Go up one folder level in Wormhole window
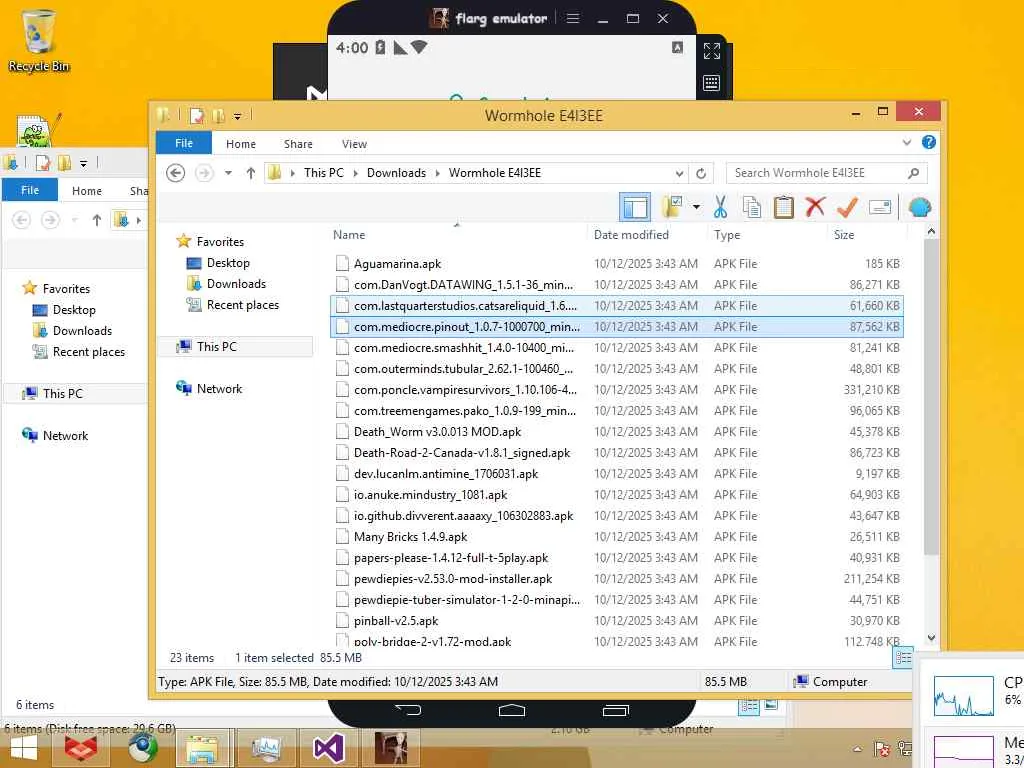 coord(251,173)
